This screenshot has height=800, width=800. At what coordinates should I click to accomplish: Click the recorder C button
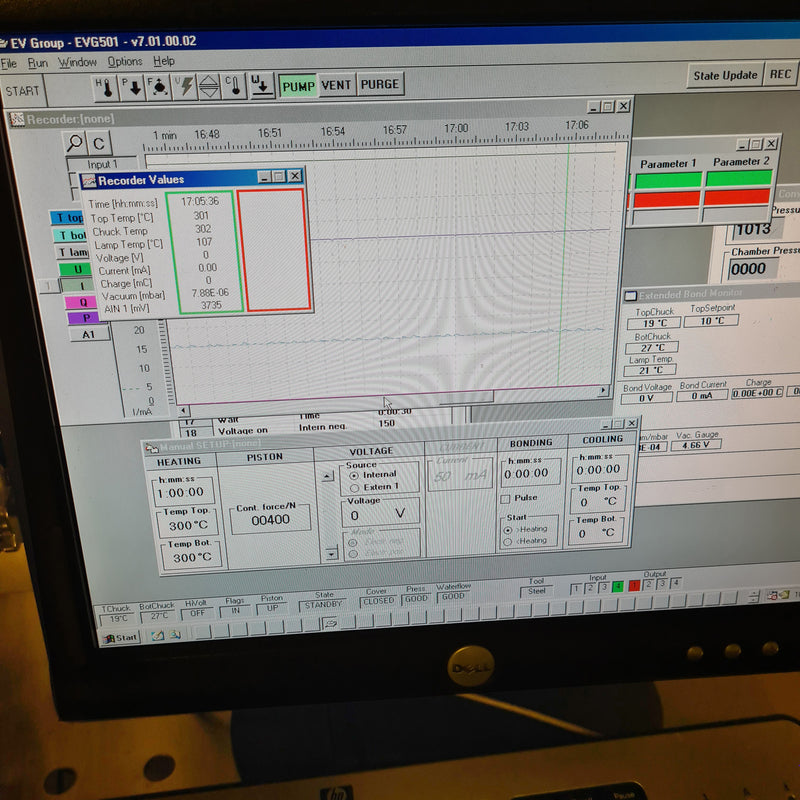tap(98, 143)
